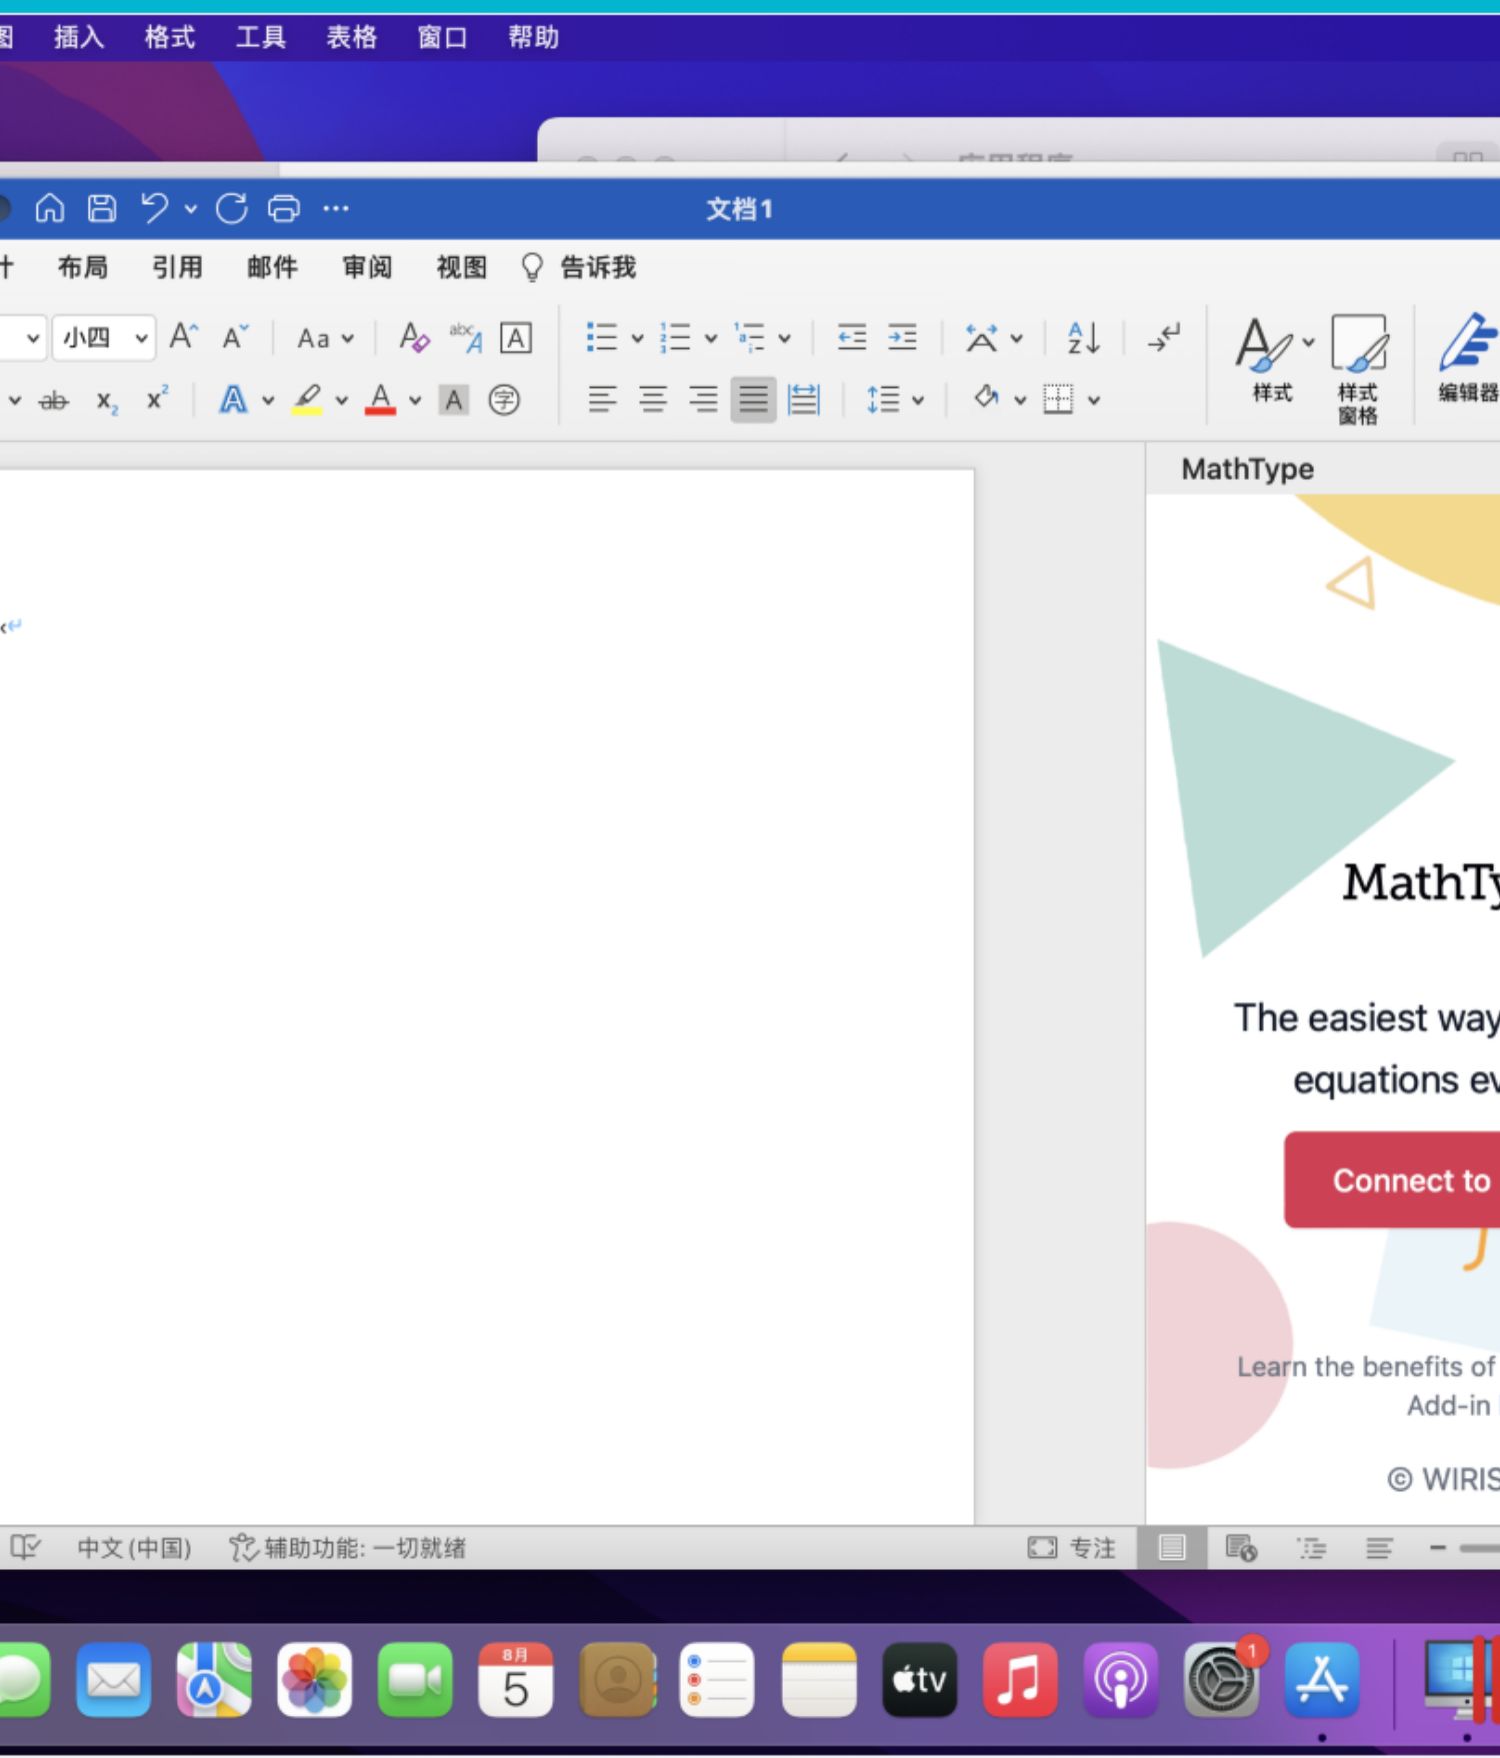
Task: Switch to outline view in status bar
Action: [x=1311, y=1548]
